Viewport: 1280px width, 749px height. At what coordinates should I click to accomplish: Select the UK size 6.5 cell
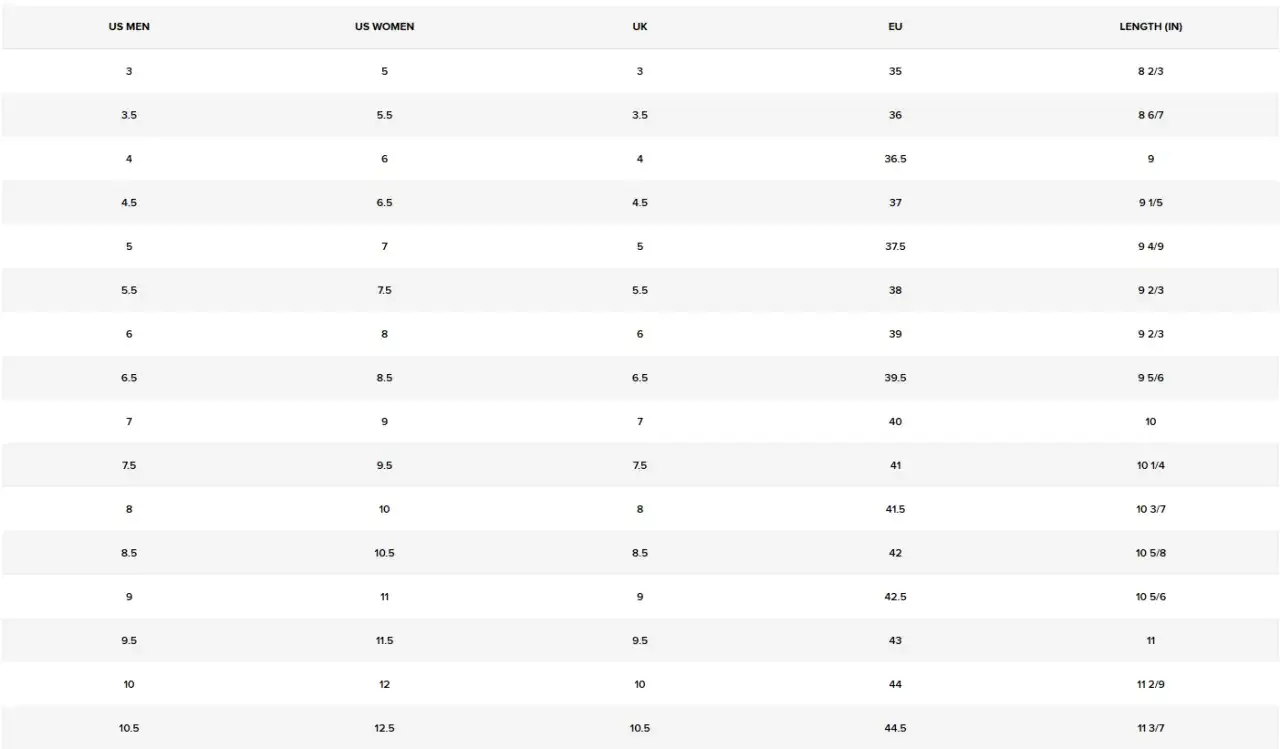point(640,378)
